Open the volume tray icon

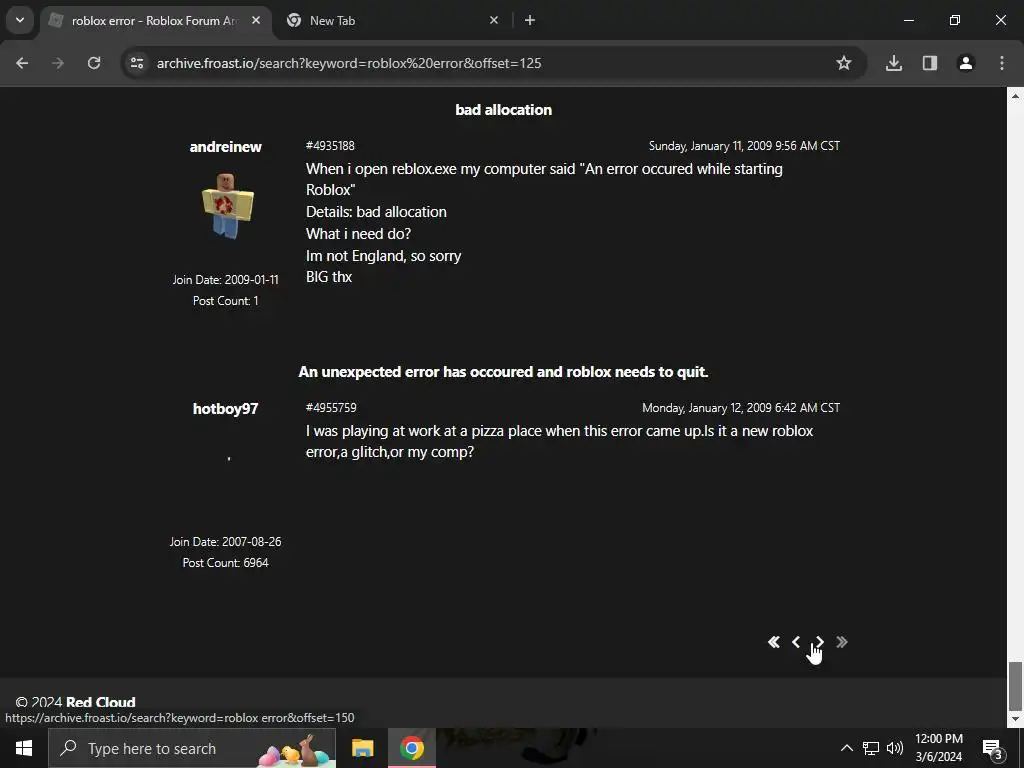tap(895, 748)
